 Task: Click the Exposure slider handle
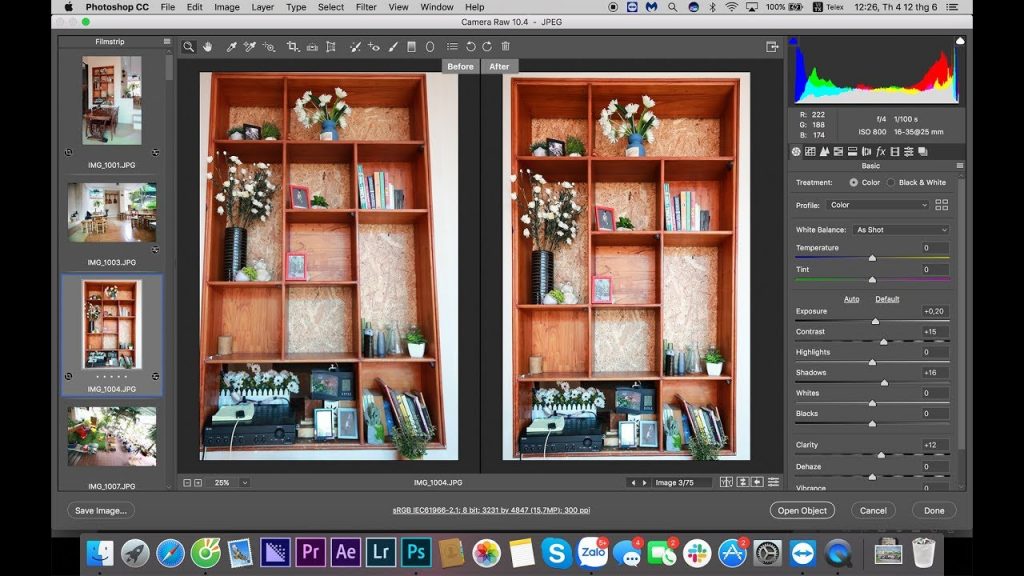tap(875, 321)
